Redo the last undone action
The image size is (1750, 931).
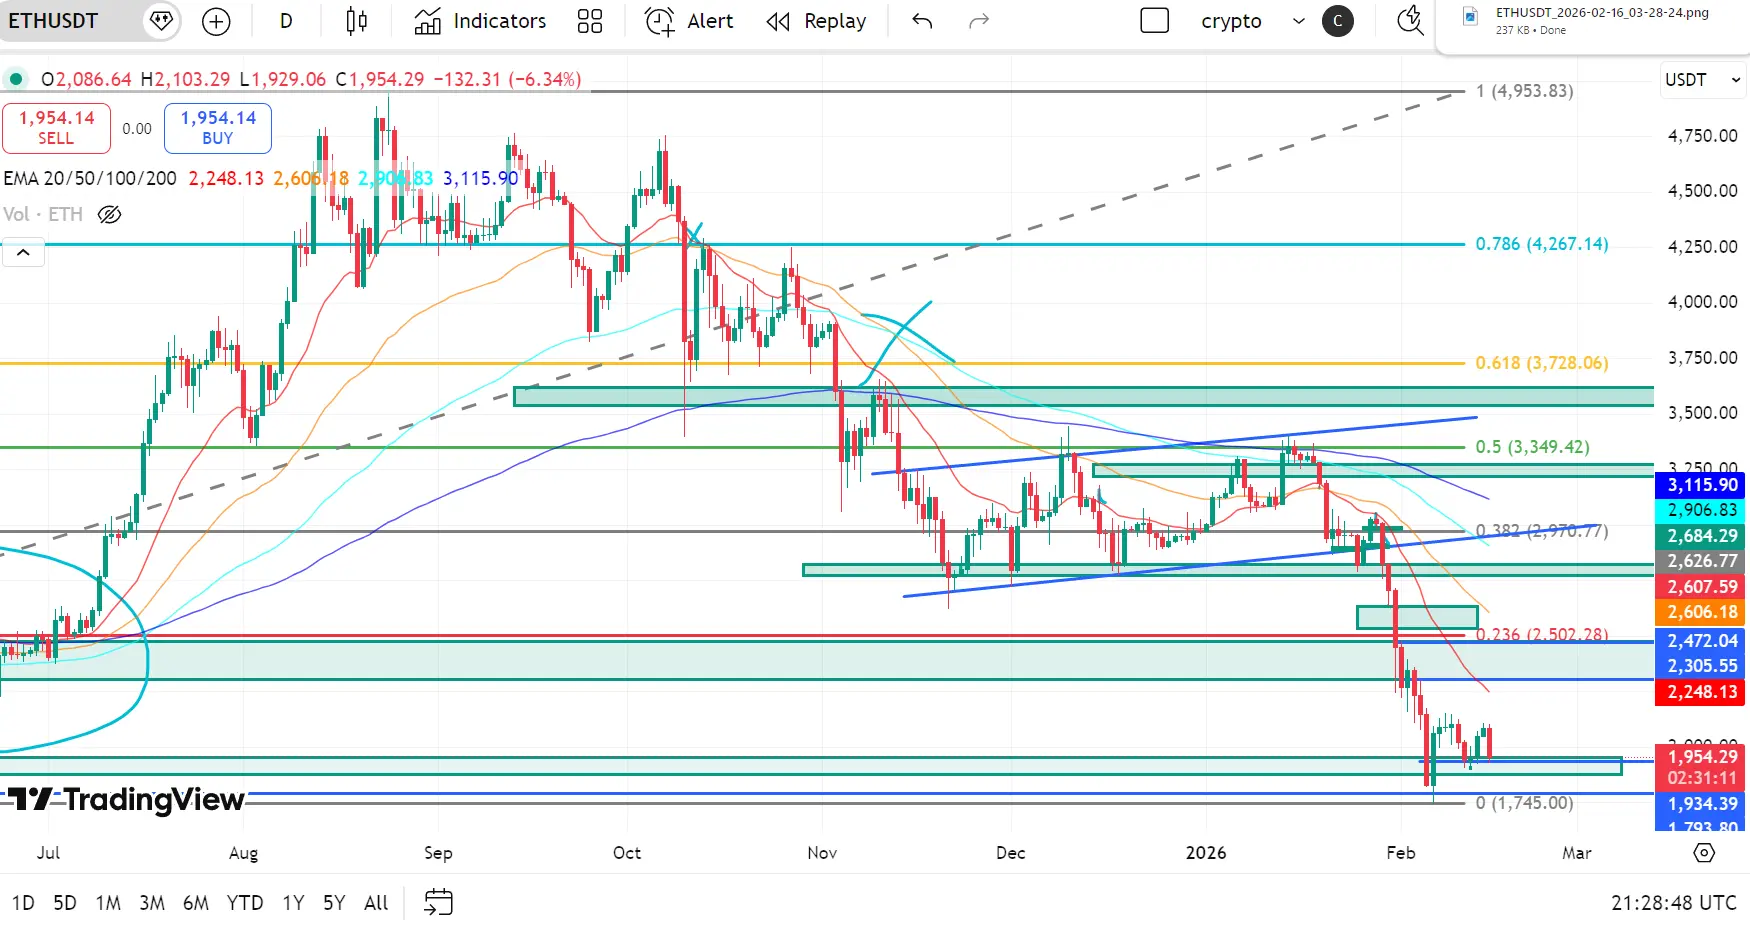point(979,21)
